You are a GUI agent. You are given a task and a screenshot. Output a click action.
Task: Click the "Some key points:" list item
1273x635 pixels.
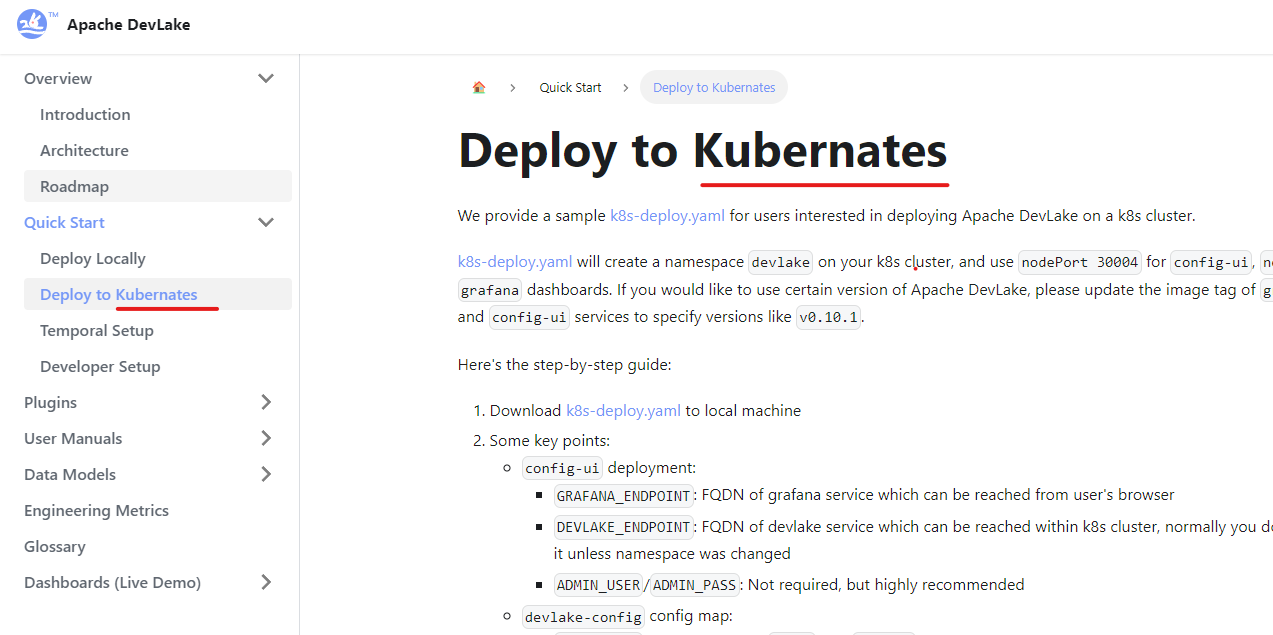(549, 440)
